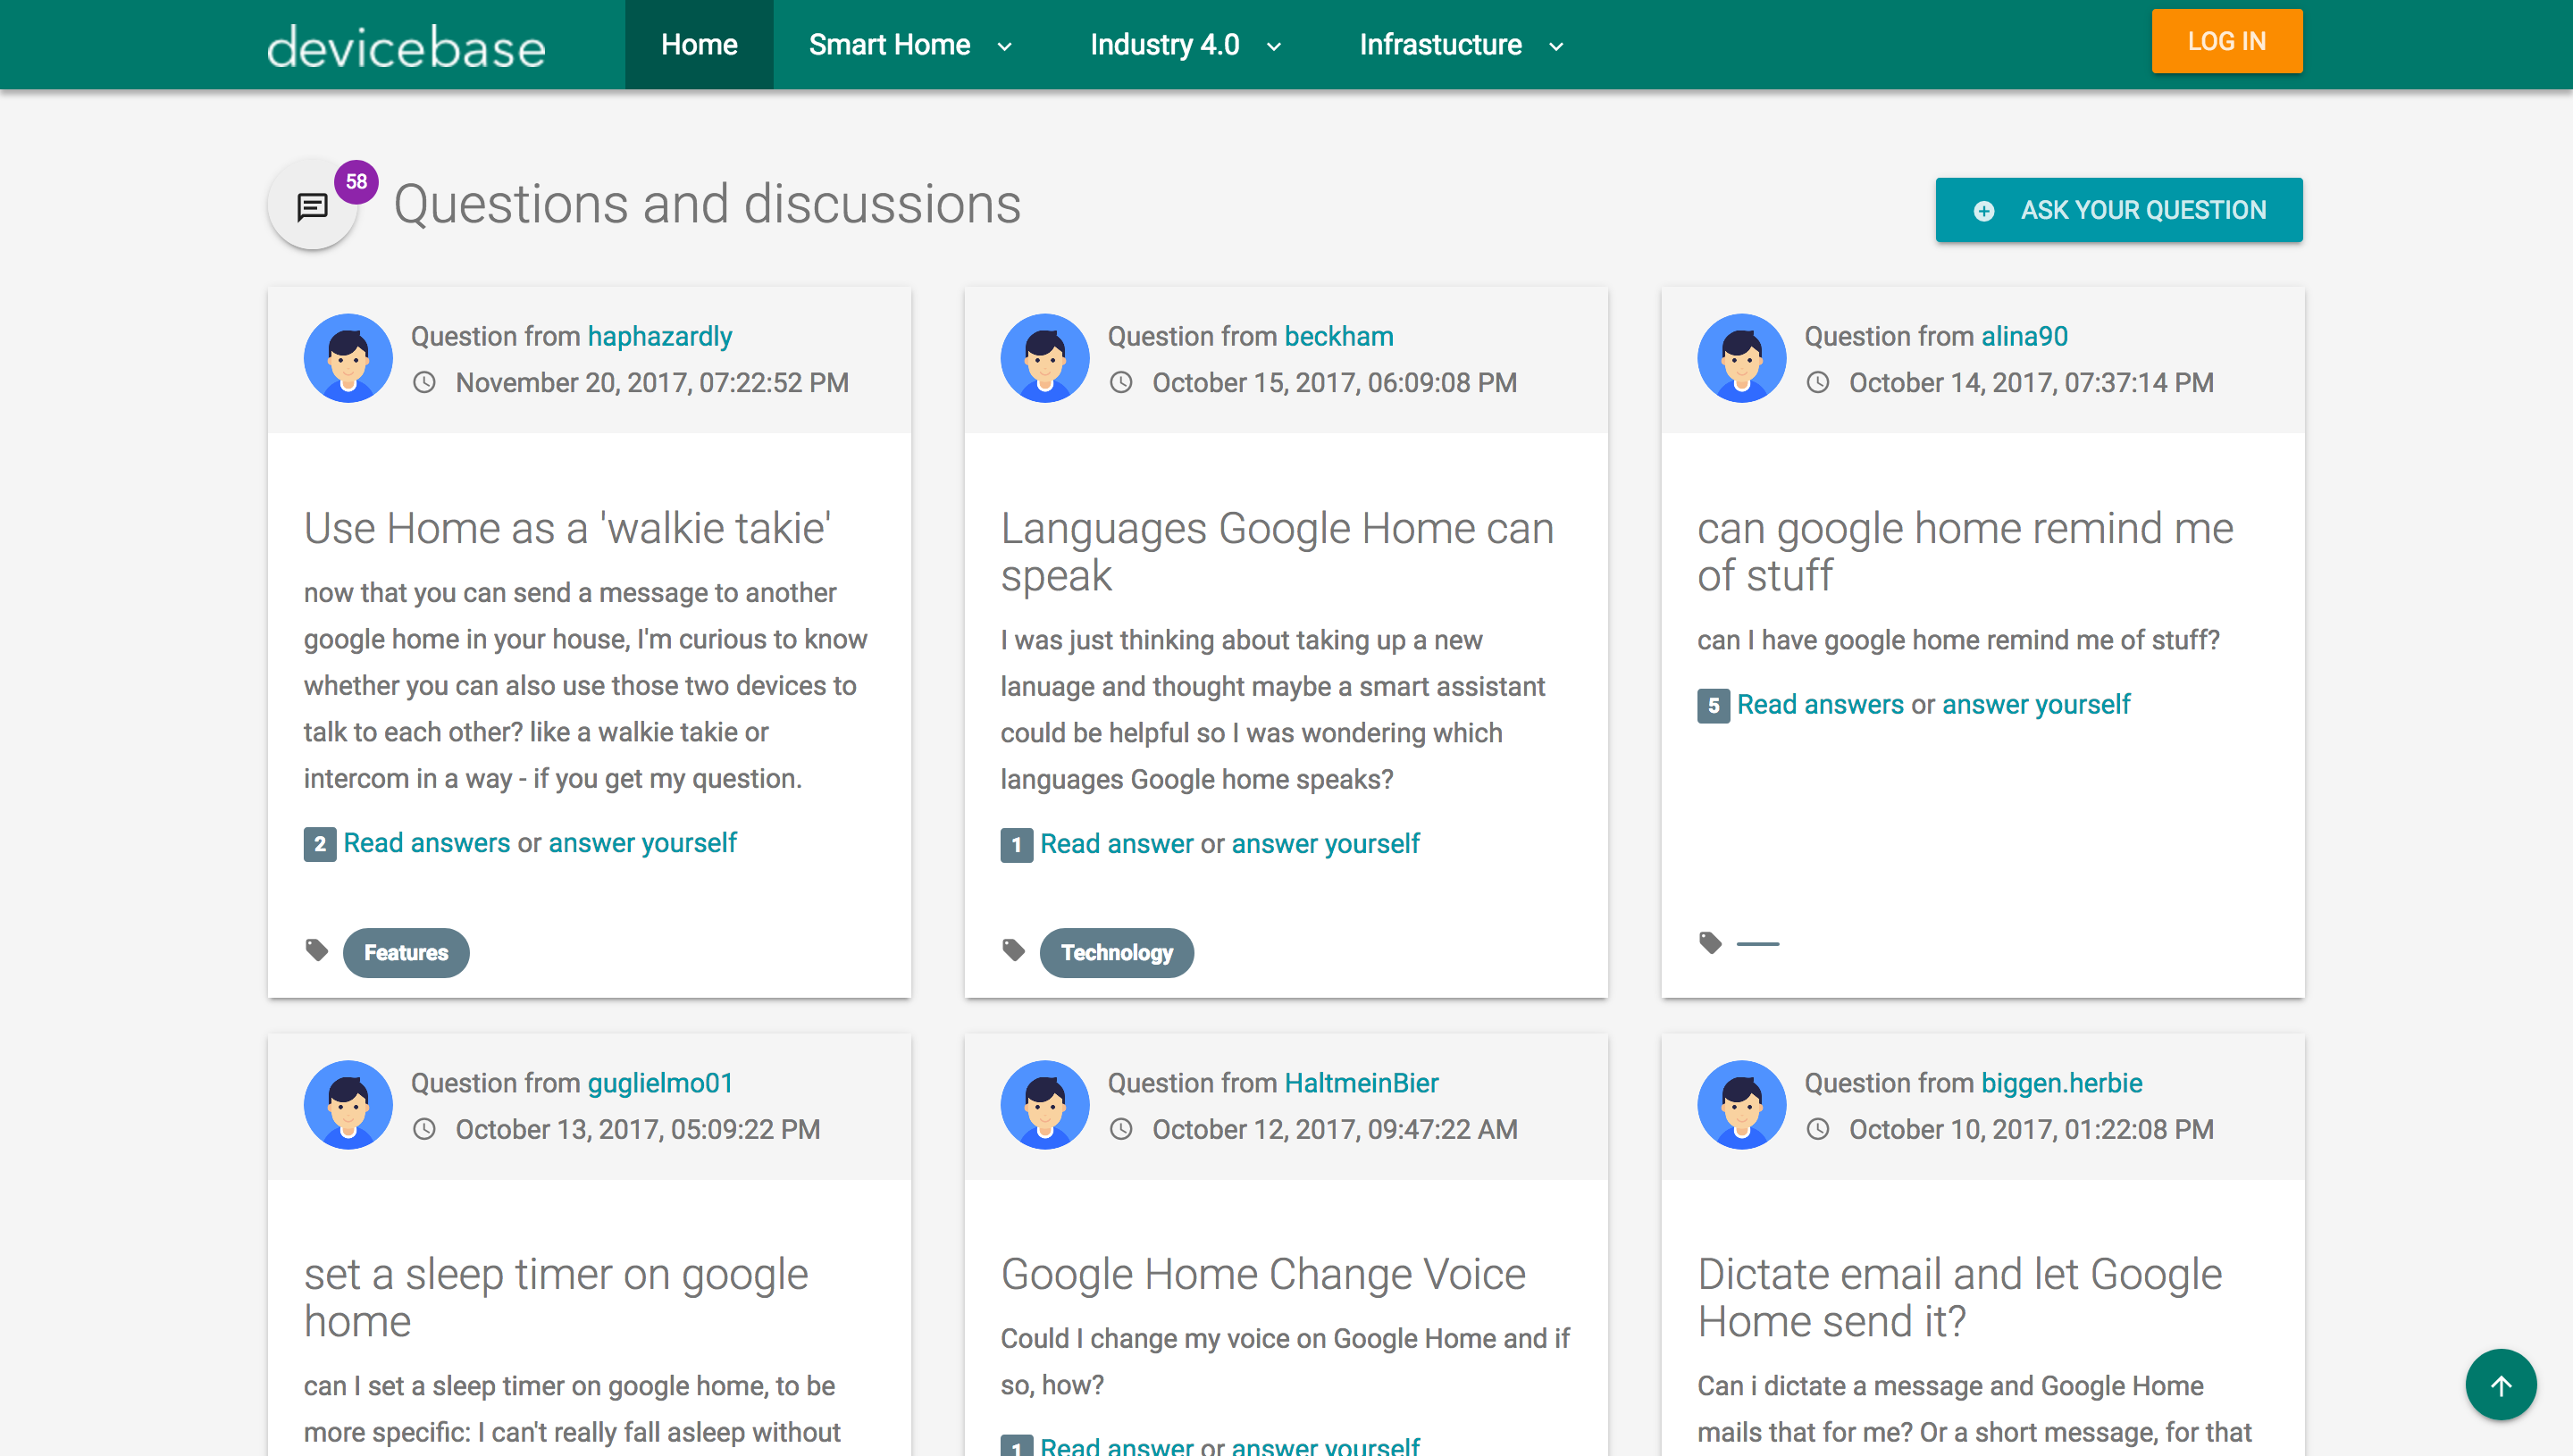Viewport: 2573px width, 1456px height.
Task: Click clock icon beside October 14 timestamp
Action: 1819,382
